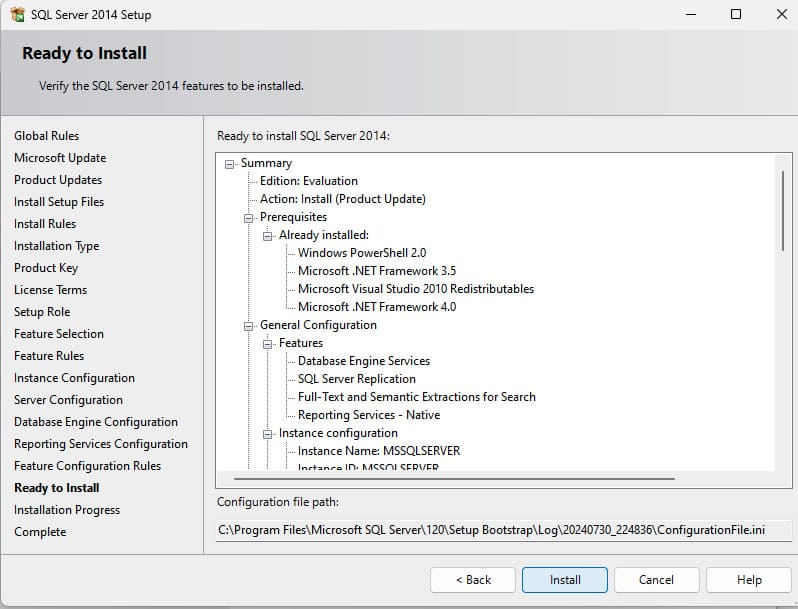Image resolution: width=798 pixels, height=609 pixels.
Task: Cancel the SQL Server setup
Action: click(656, 580)
